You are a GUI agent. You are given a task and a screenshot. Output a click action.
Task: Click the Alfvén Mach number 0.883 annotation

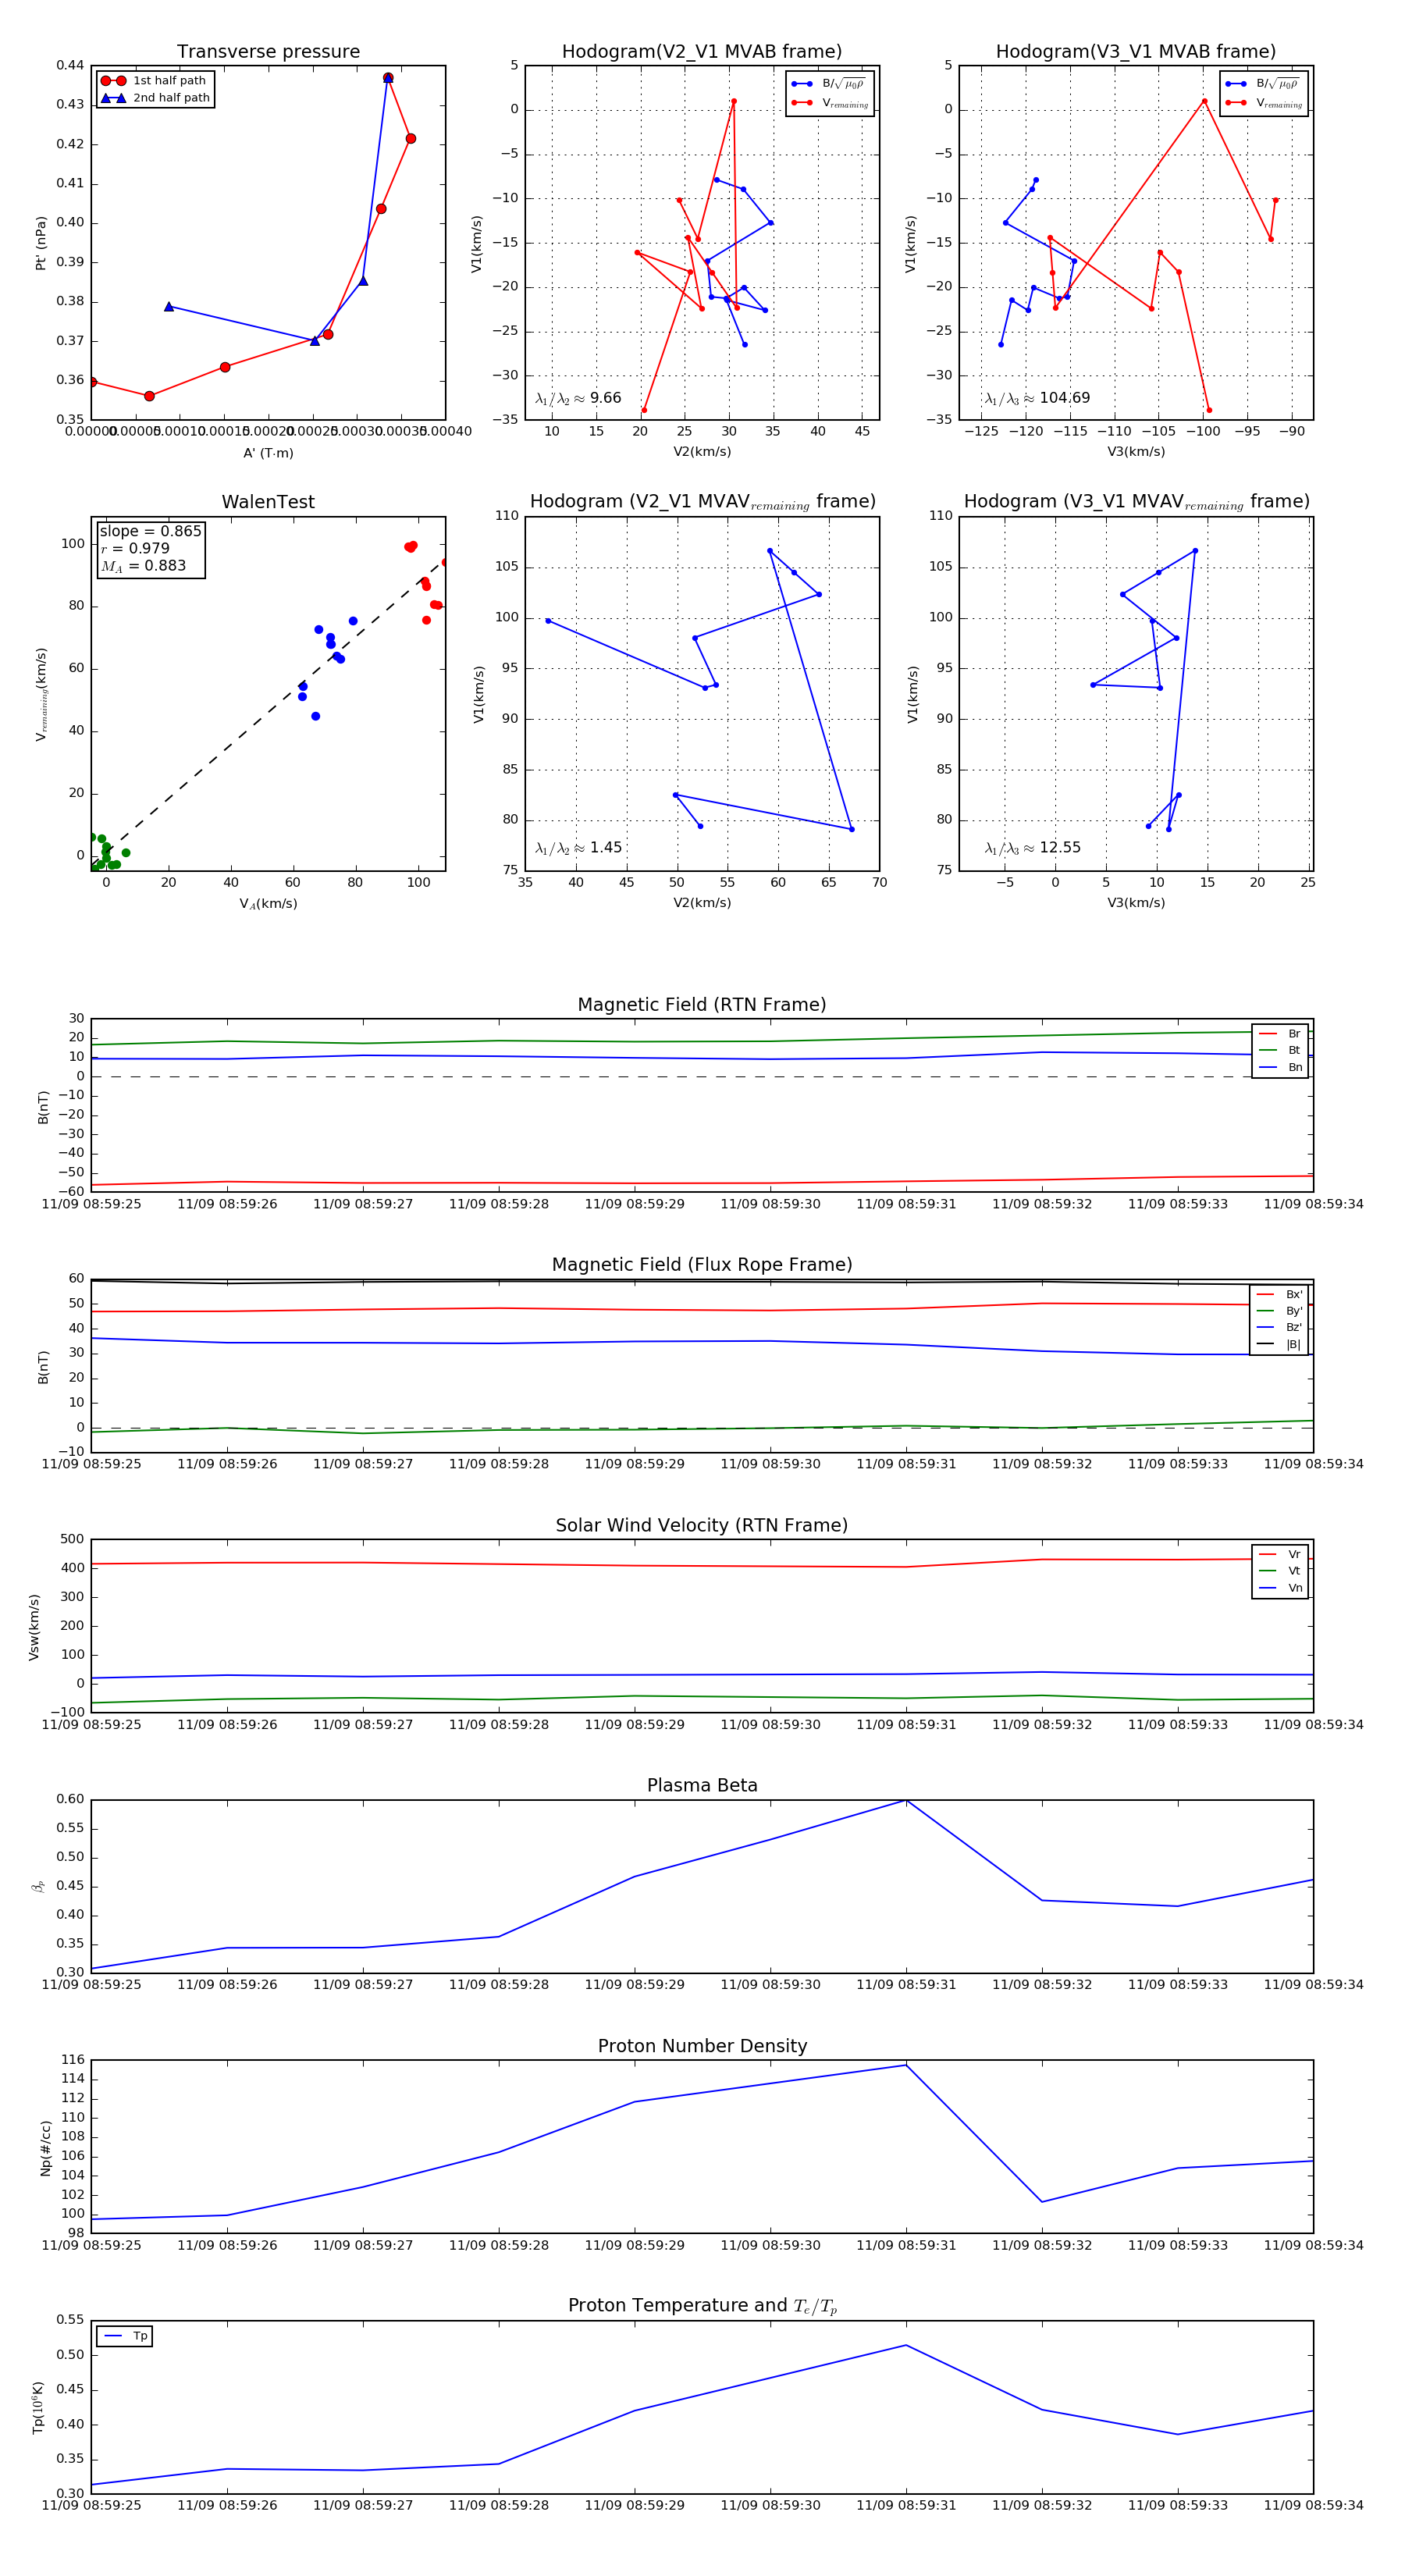click(x=143, y=566)
